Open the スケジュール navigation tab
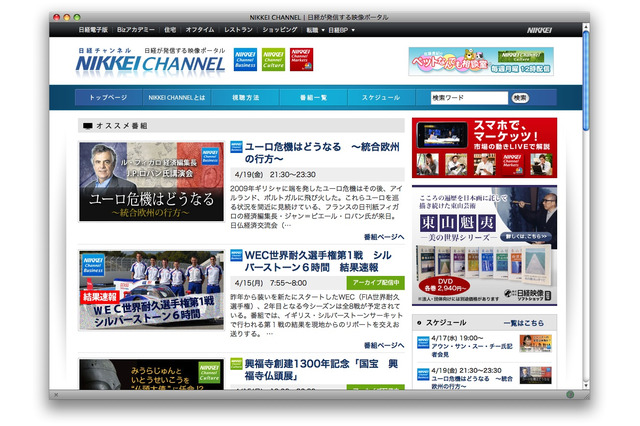This screenshot has width=640, height=426. 381,98
